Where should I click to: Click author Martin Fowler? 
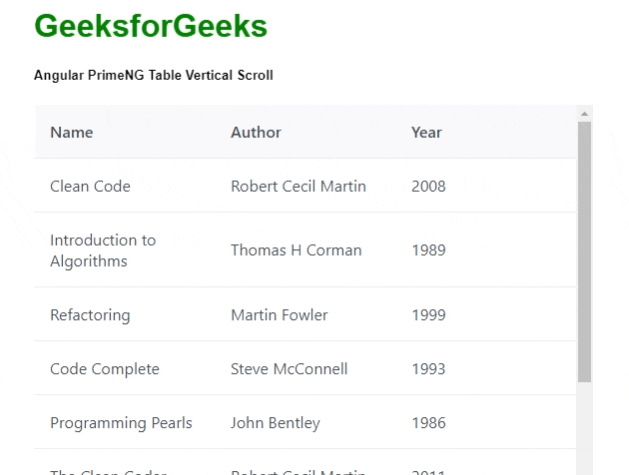(x=279, y=315)
